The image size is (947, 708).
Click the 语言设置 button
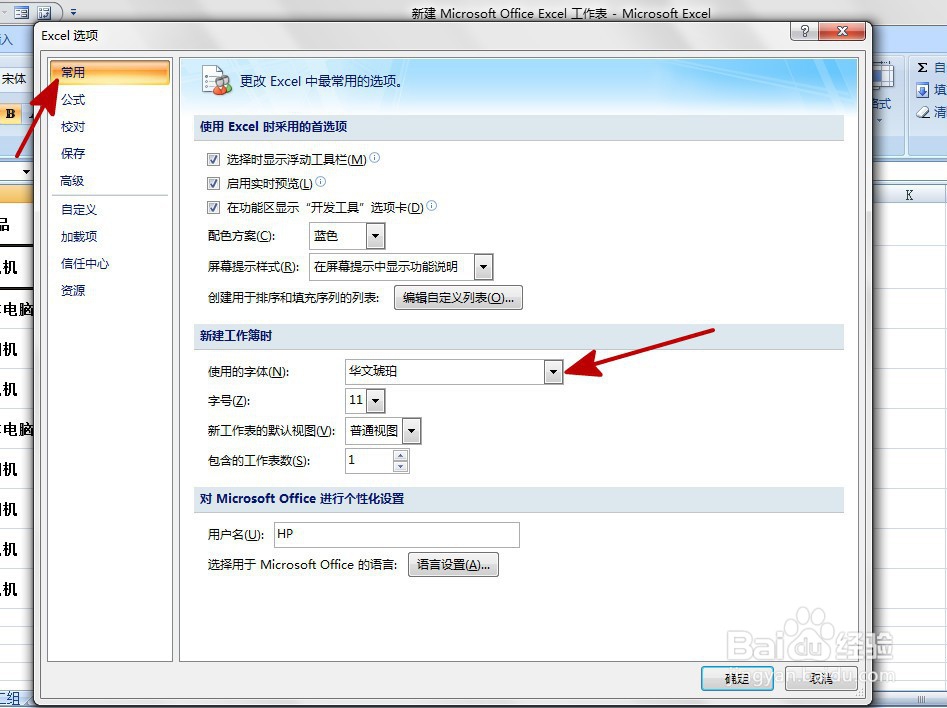click(453, 564)
